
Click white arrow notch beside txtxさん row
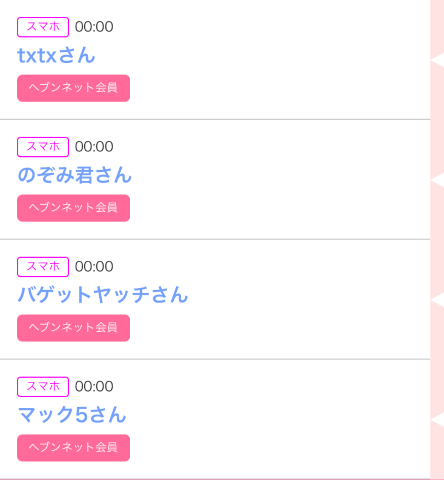pos(438,60)
